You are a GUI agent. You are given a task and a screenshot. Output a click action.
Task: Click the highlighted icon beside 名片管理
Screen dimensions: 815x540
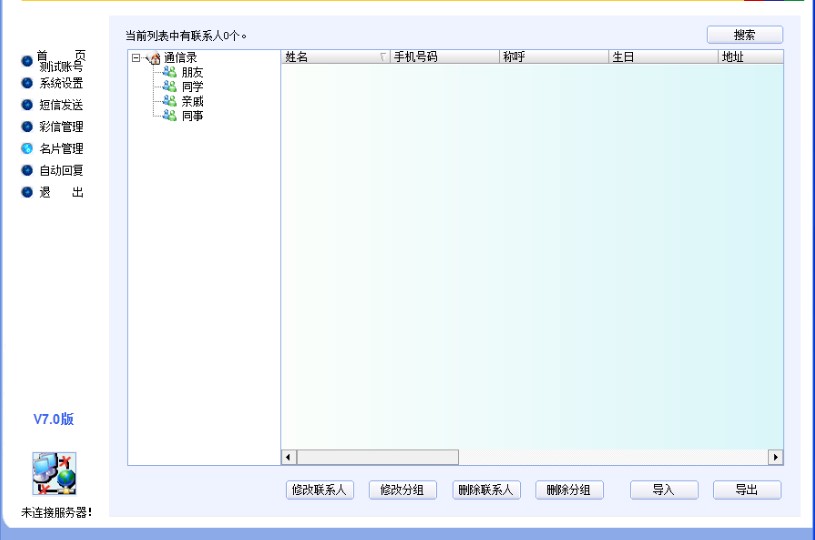[27, 149]
